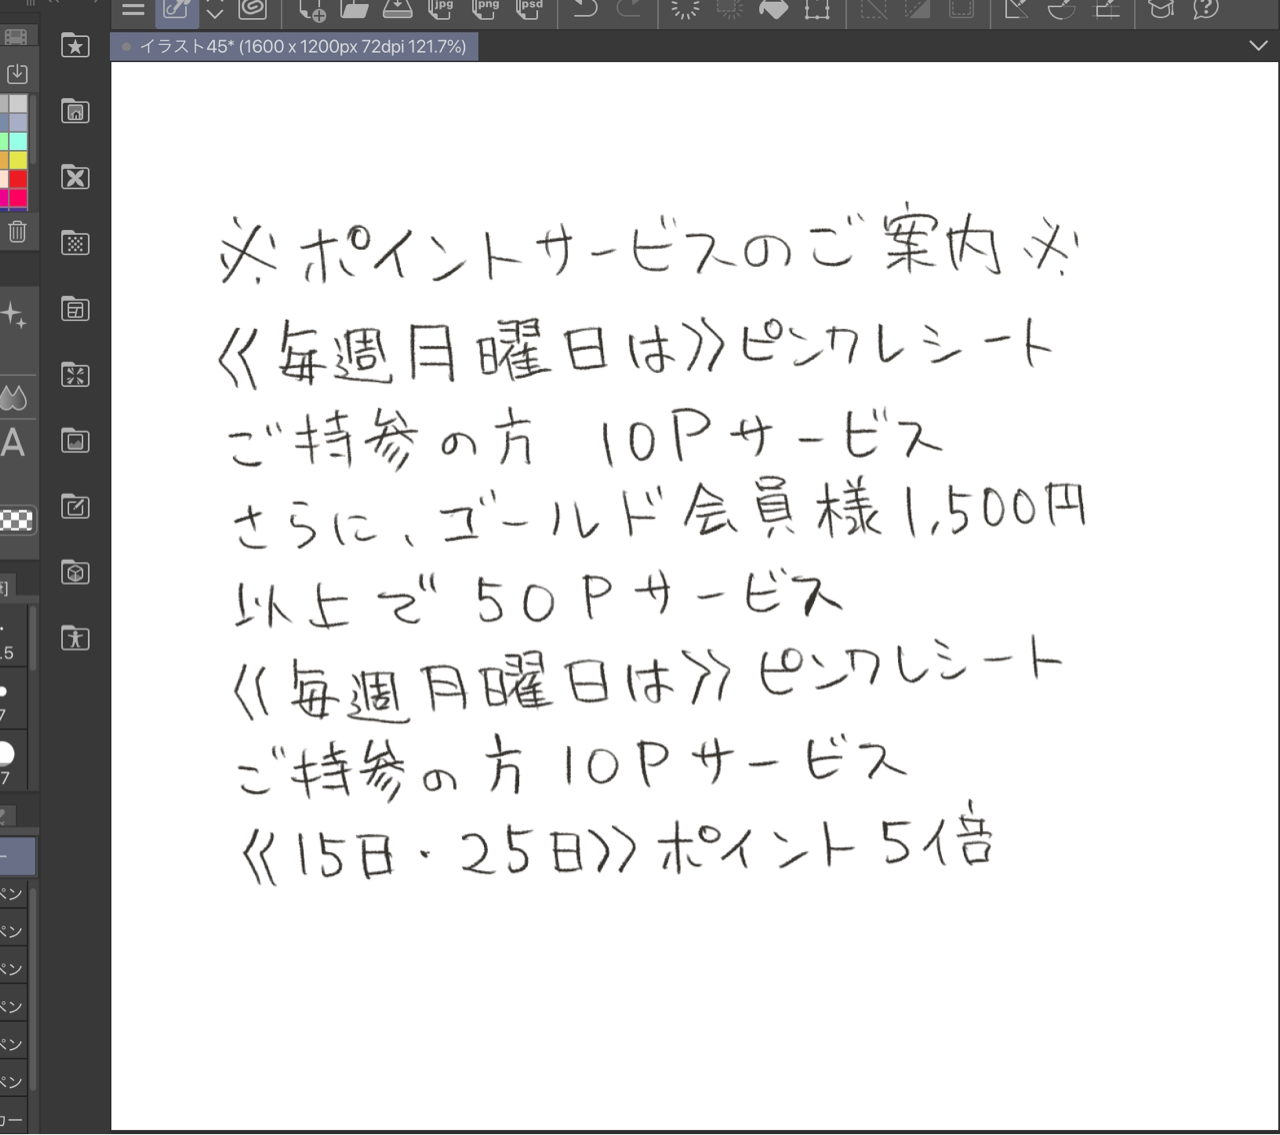Select the Text tool letter A
The width and height of the screenshot is (1280, 1135).
13,442
